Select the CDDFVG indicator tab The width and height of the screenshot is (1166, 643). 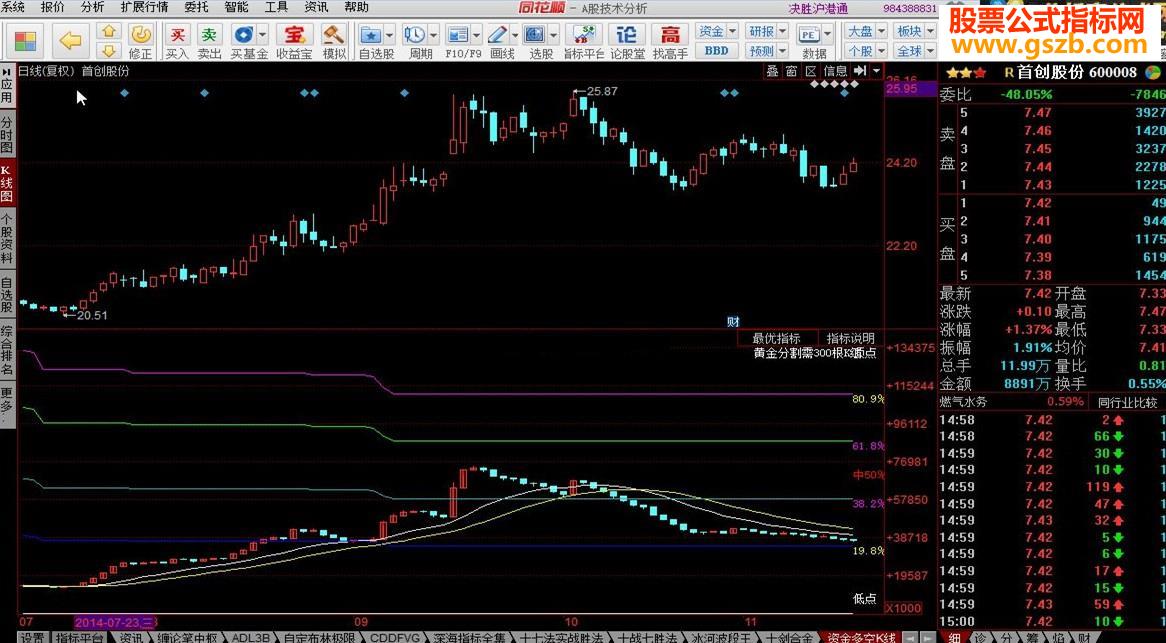click(x=396, y=637)
